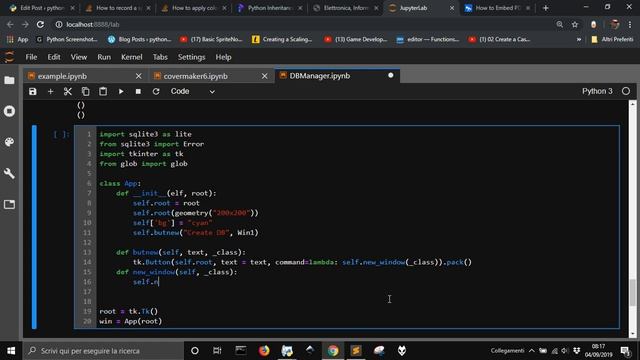Place cursor in the code cell editor
Viewport: 640px width, 360px height.
357,227
